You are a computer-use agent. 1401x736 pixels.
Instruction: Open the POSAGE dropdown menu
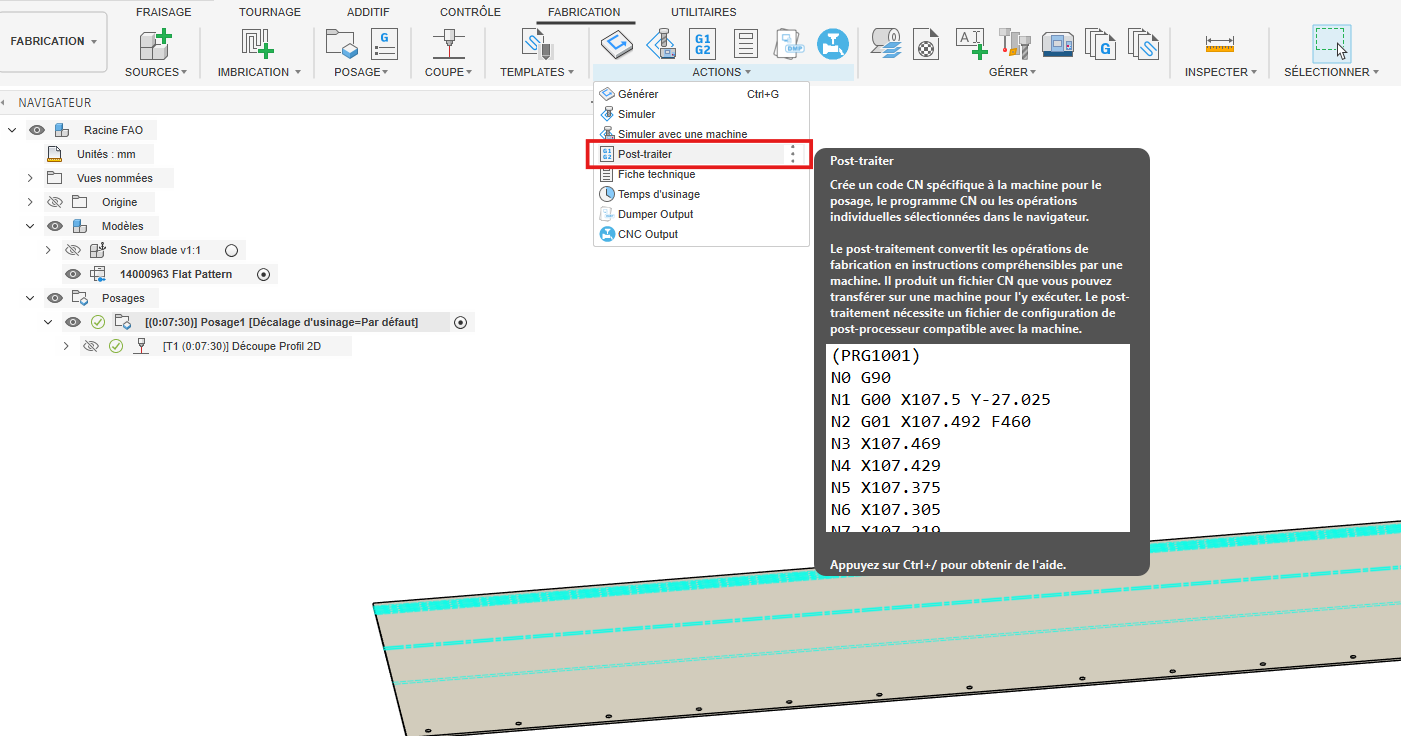361,72
